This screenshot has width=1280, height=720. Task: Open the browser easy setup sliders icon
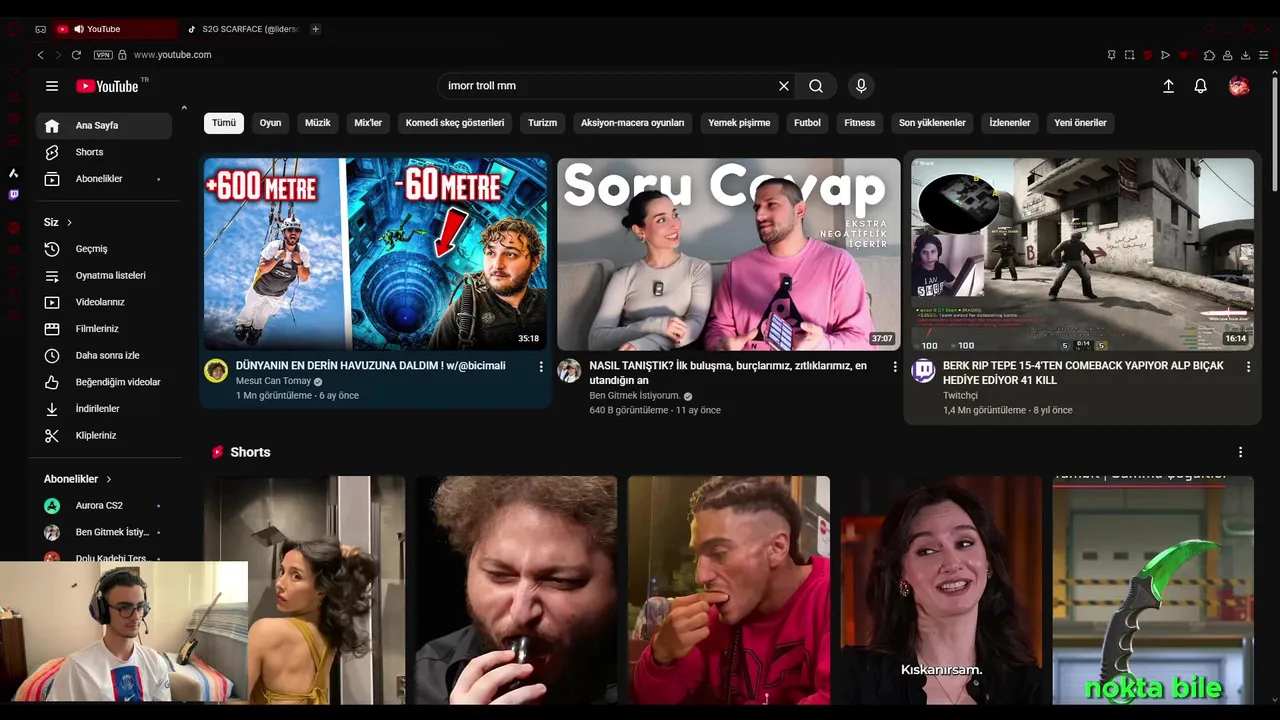pos(1263,55)
